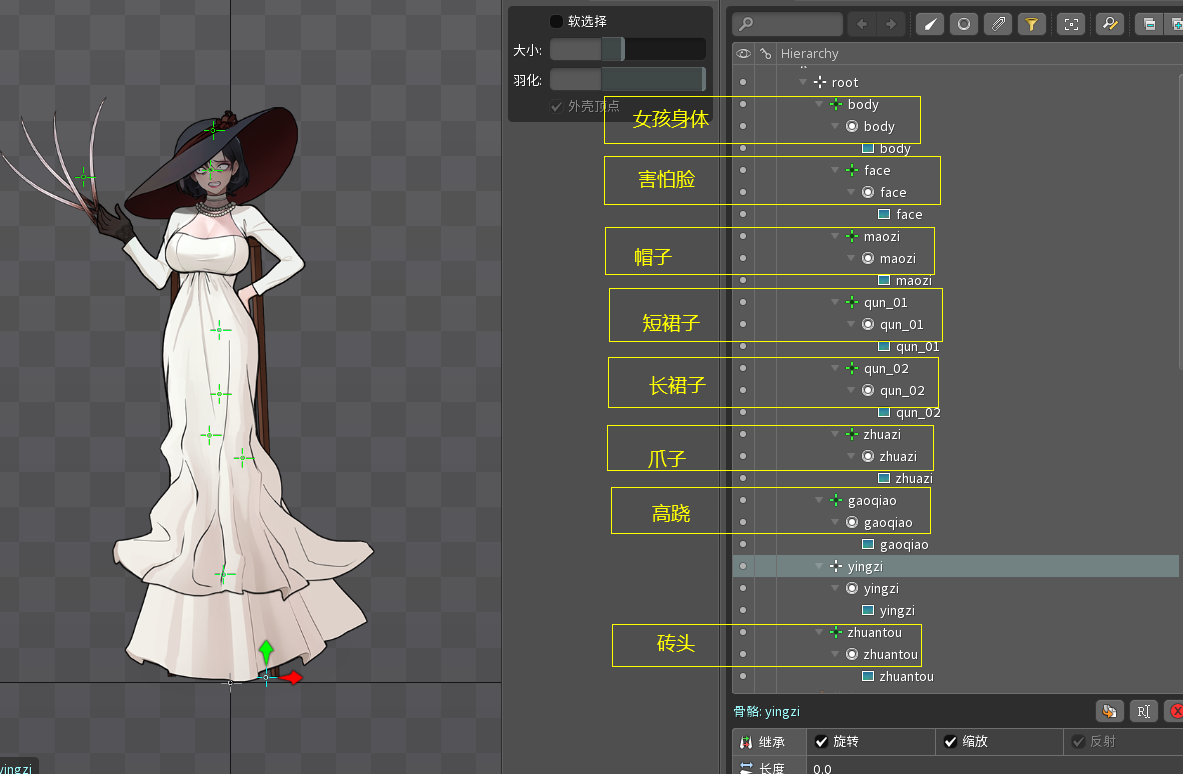Click the 大小 size slider
The image size is (1183, 774).
[x=627, y=49]
